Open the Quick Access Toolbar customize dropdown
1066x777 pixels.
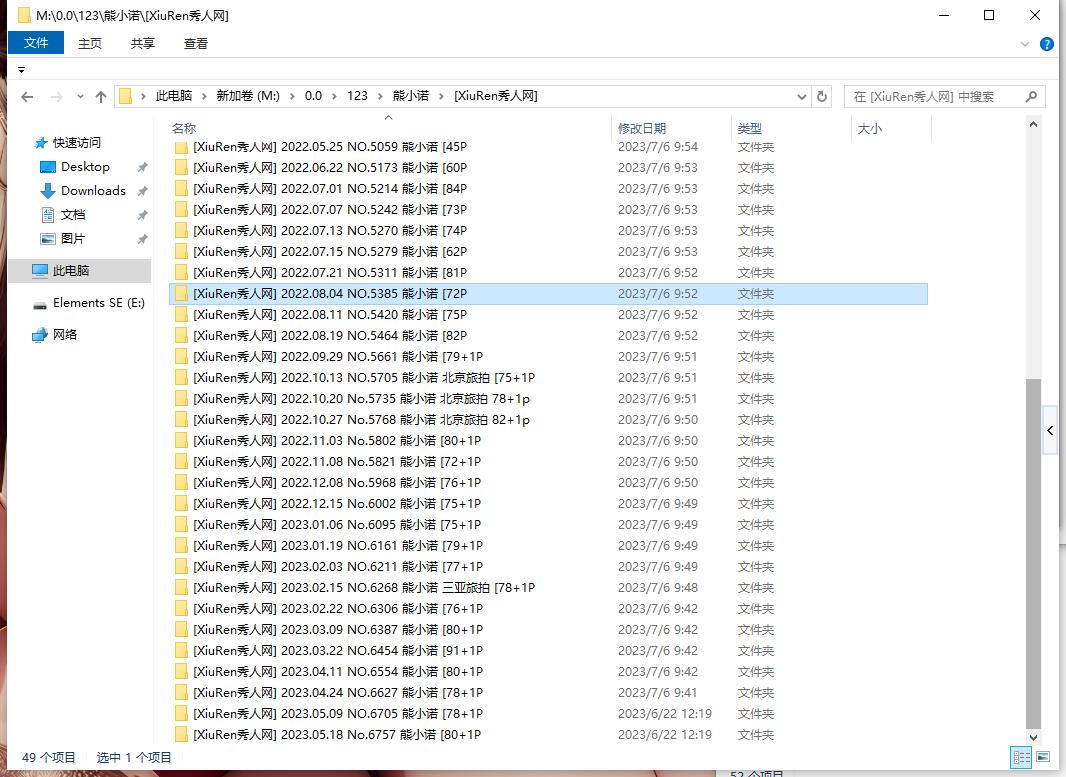point(22,70)
